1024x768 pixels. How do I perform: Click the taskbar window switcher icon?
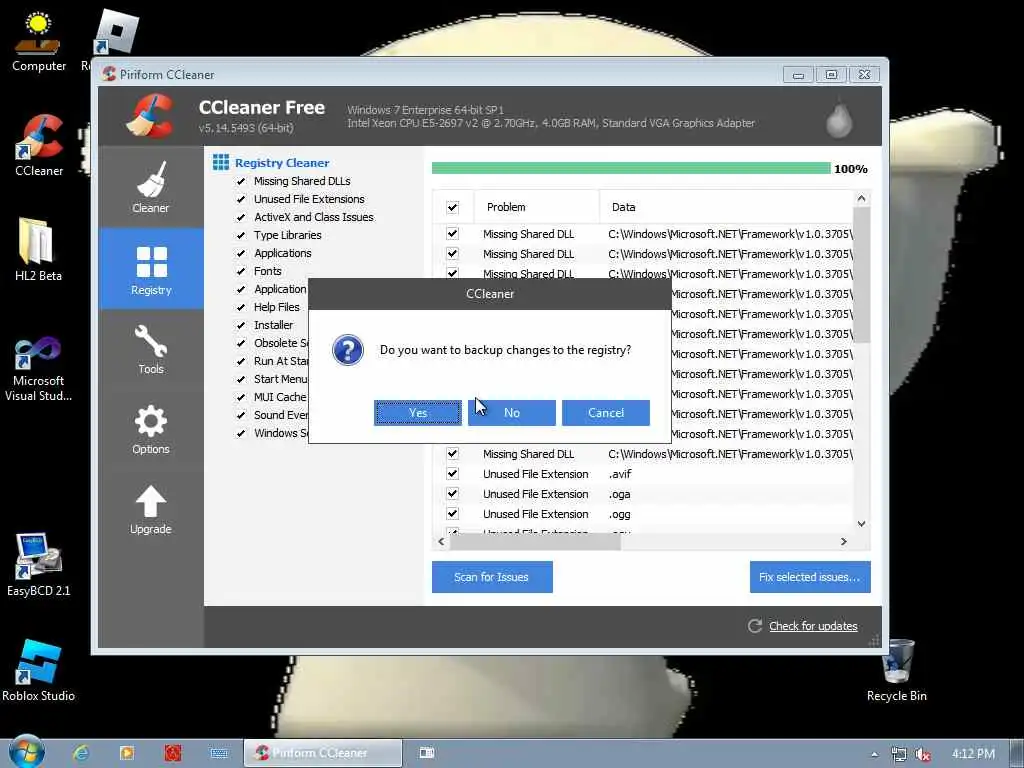[x=426, y=753]
